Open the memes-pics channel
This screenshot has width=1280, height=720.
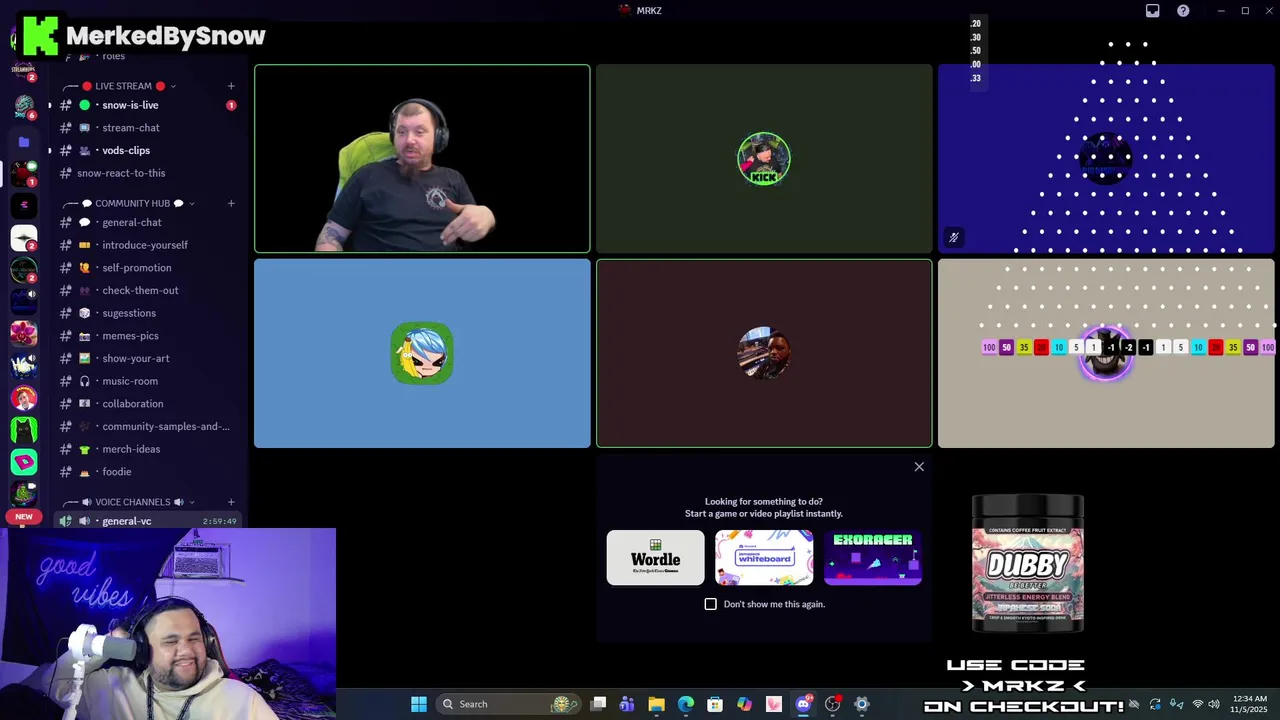point(147,336)
